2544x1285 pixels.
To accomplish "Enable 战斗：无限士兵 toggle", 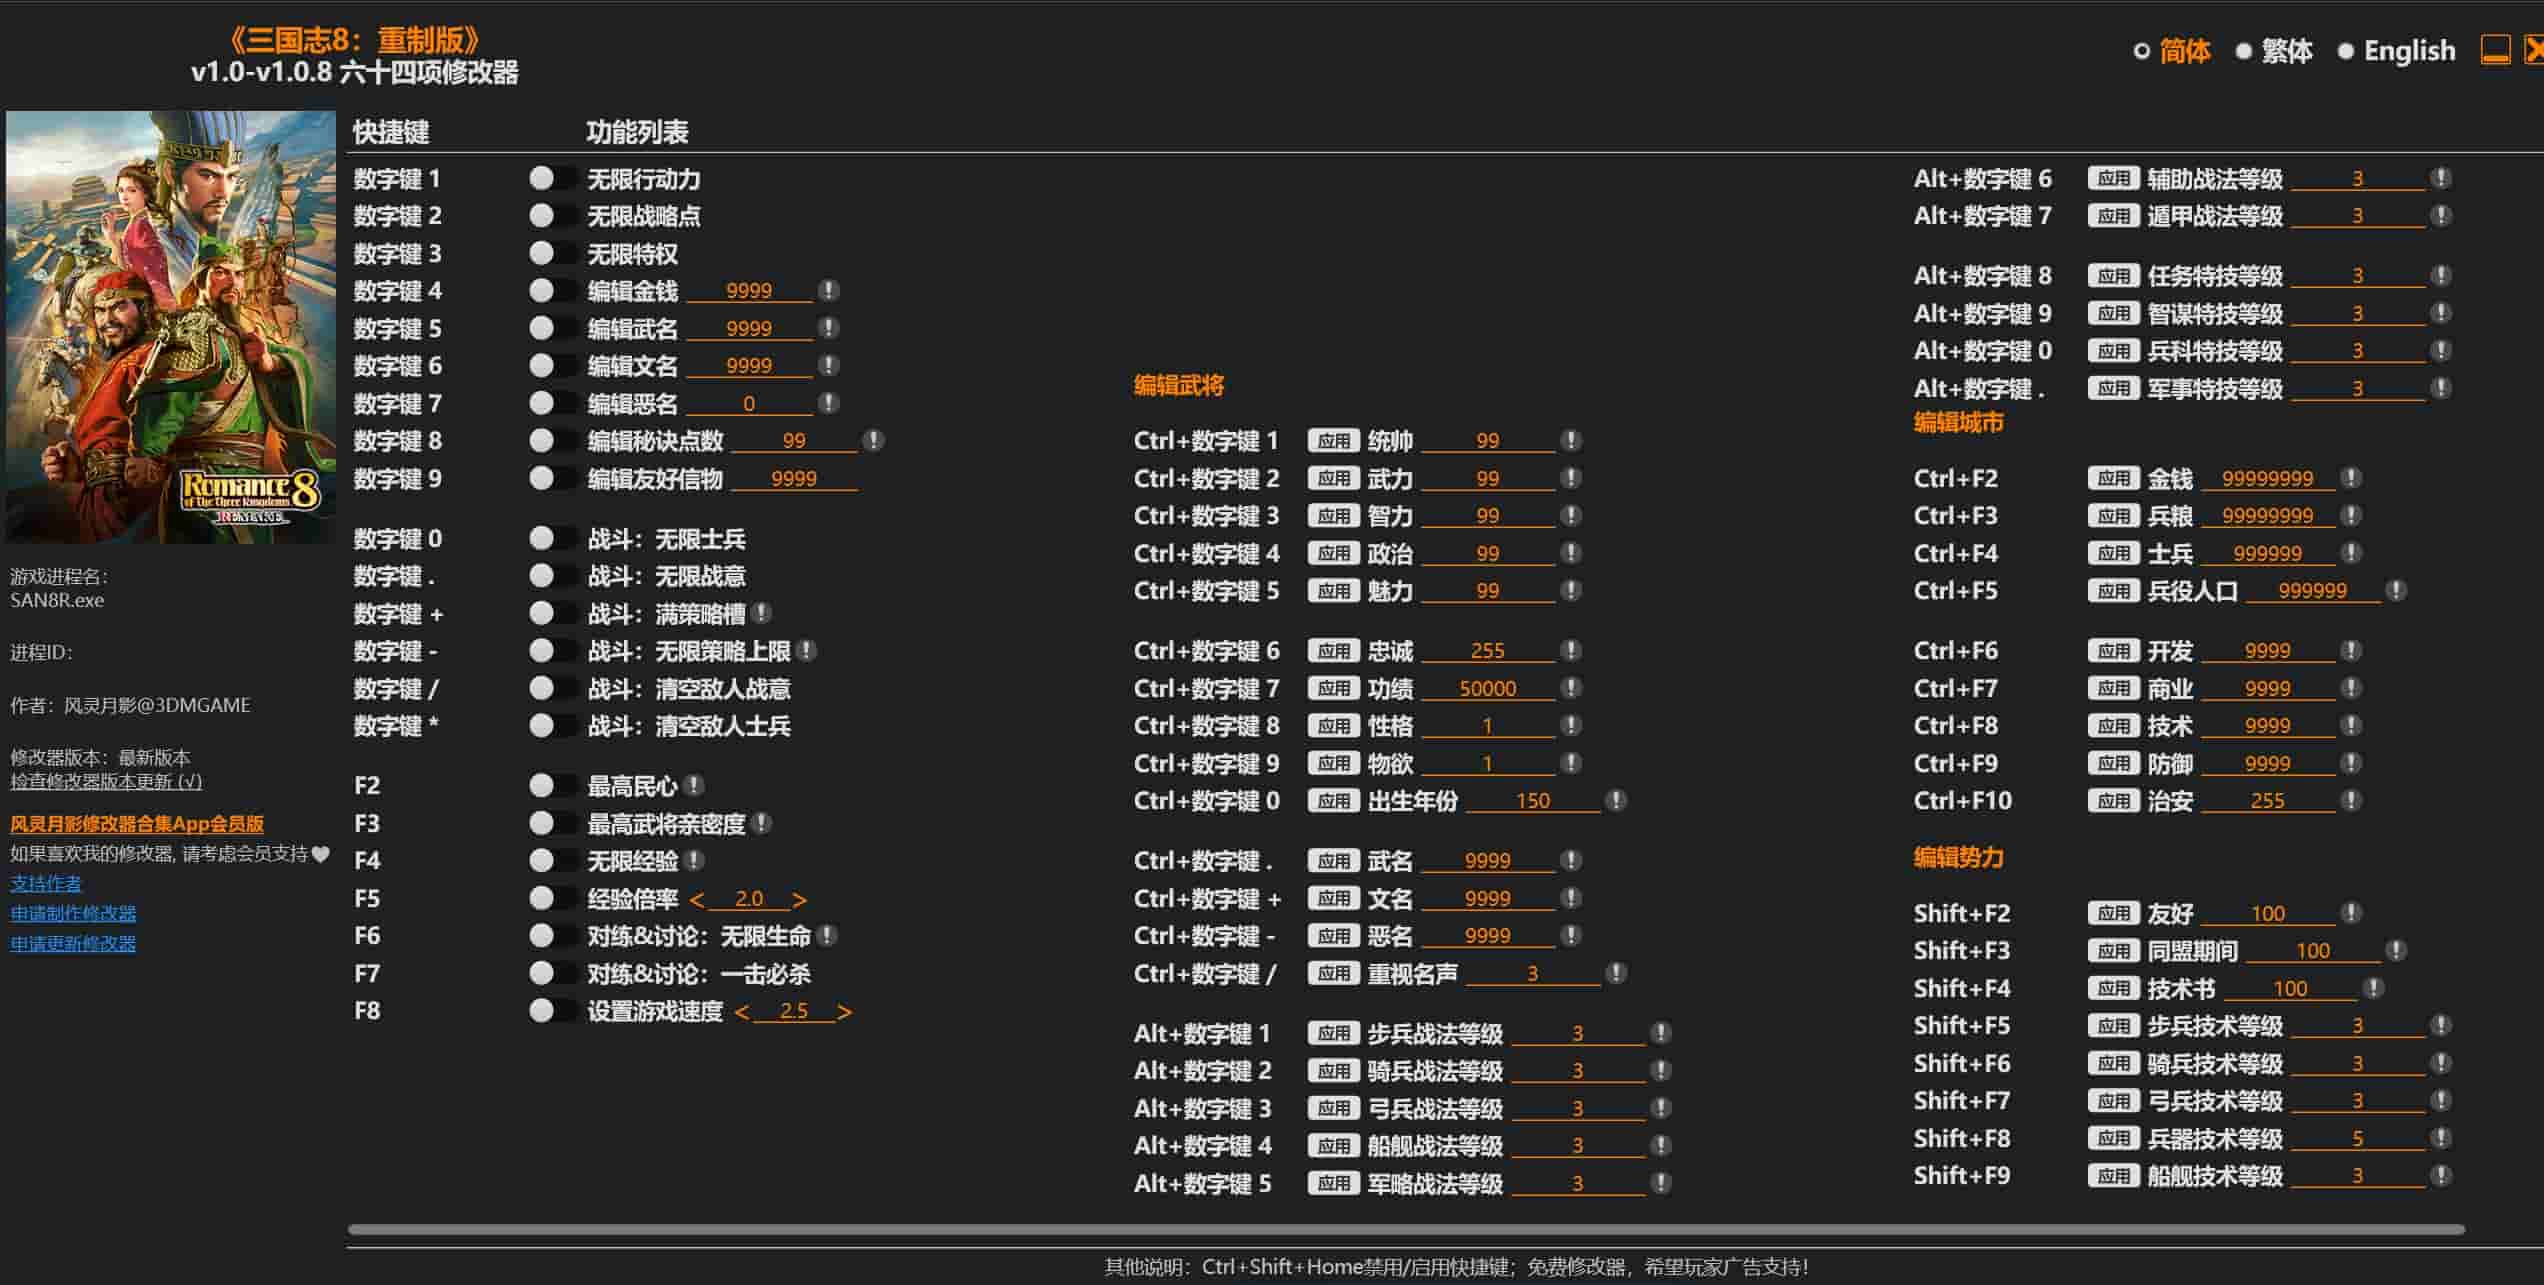I will 551,539.
